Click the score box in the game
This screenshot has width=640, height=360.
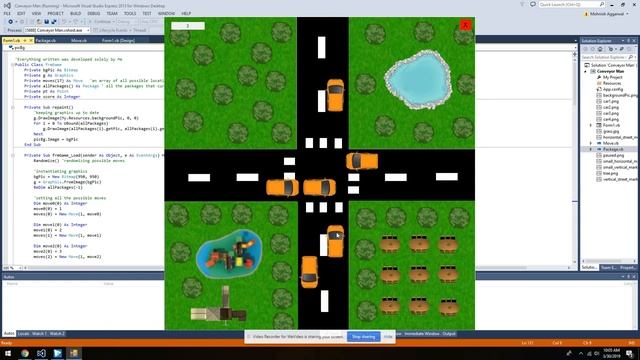[x=188, y=26]
